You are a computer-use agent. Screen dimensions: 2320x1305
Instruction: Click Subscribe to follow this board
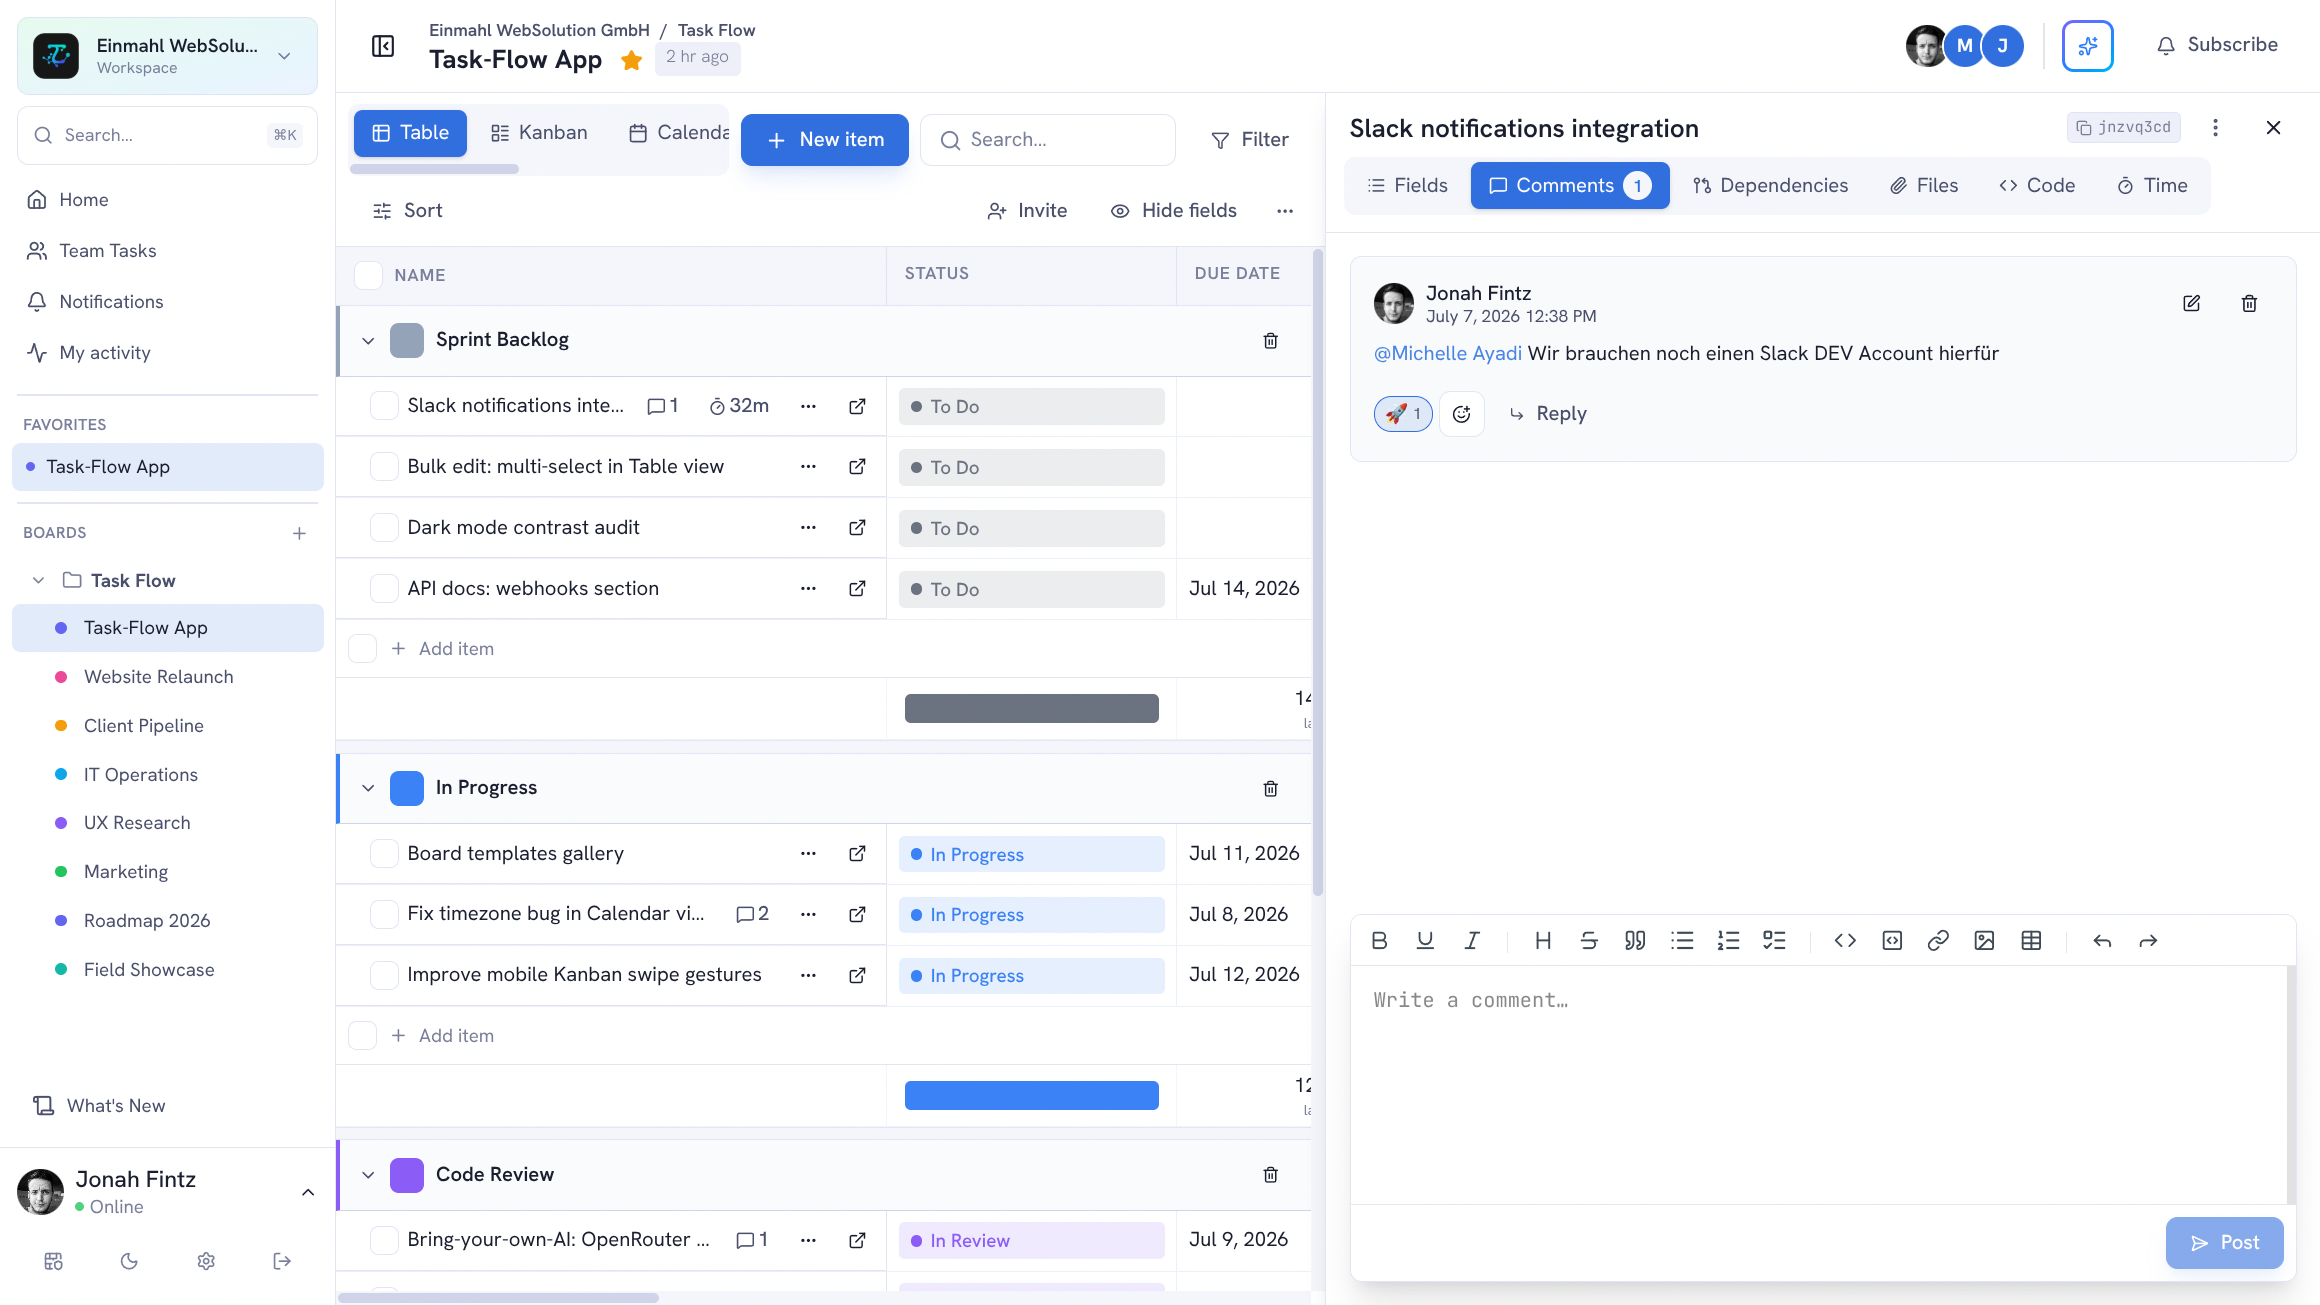pos(2216,45)
